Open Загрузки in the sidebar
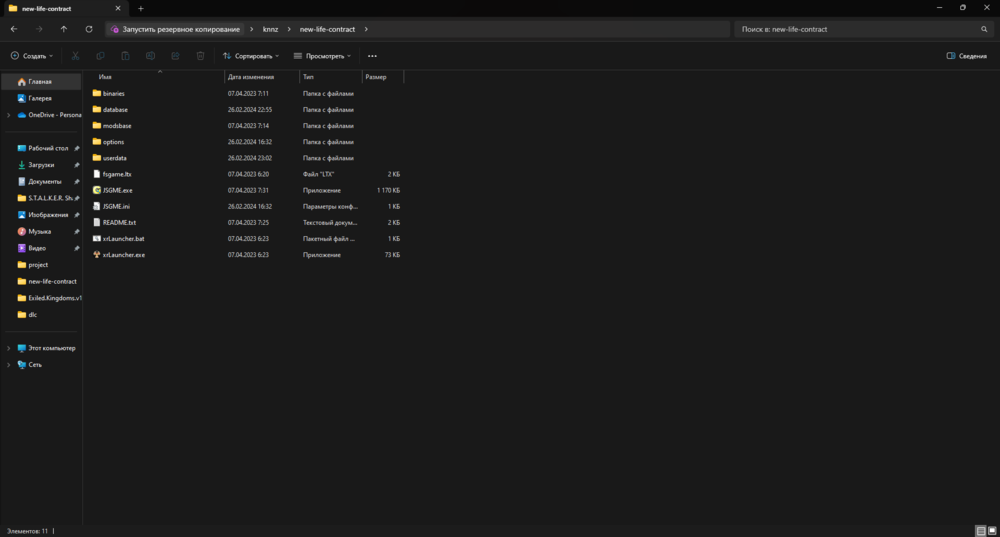 point(41,165)
